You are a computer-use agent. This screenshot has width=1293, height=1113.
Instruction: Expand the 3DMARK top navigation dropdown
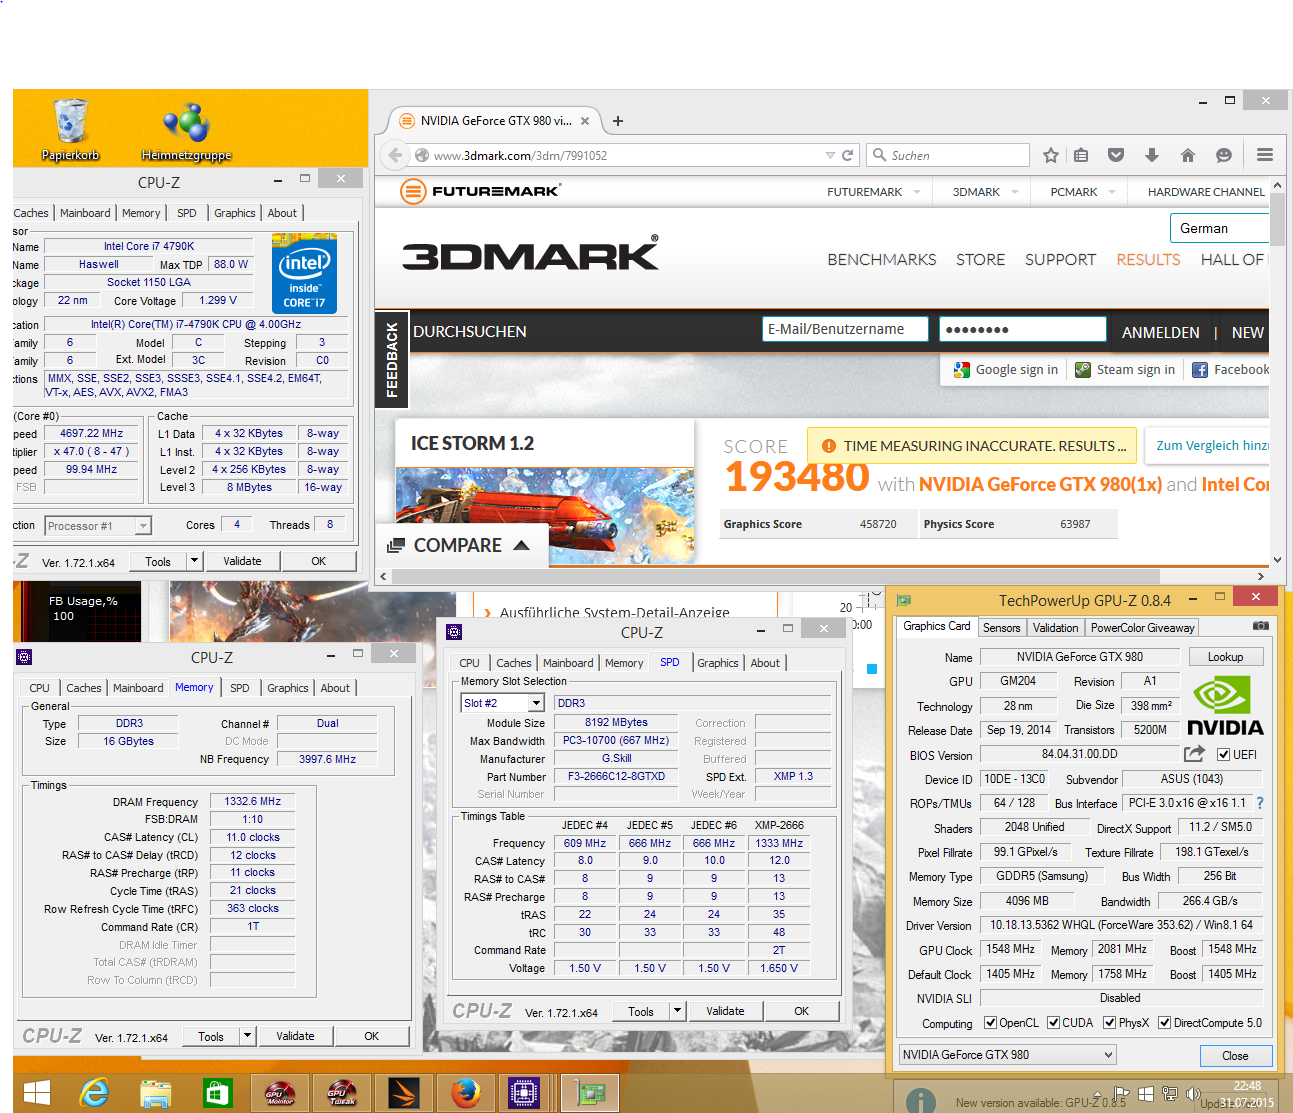[x=1014, y=192]
